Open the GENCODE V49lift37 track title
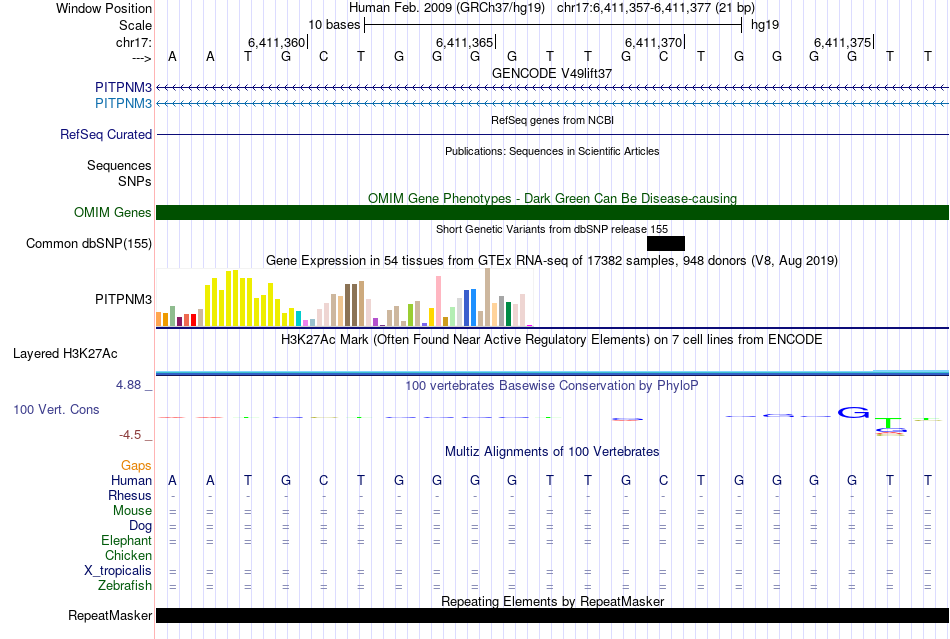950x639 pixels. pos(552,73)
